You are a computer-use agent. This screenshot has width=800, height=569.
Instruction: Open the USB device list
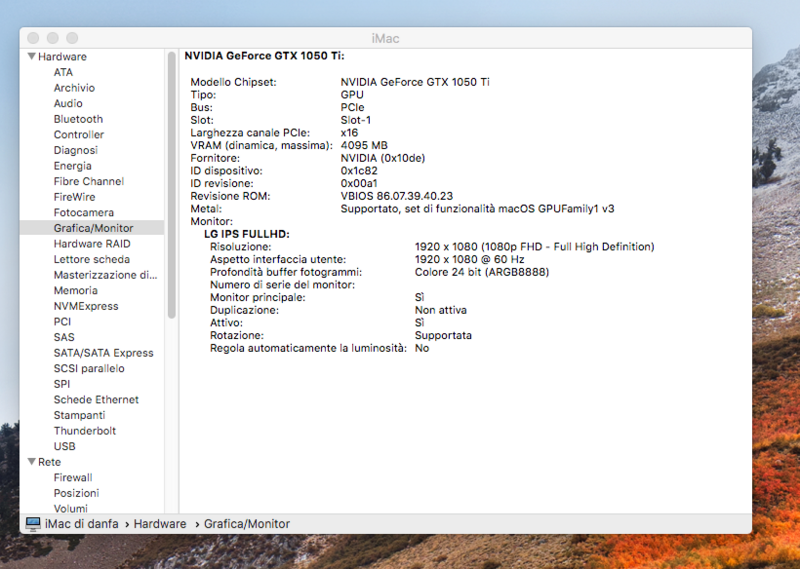(x=64, y=446)
